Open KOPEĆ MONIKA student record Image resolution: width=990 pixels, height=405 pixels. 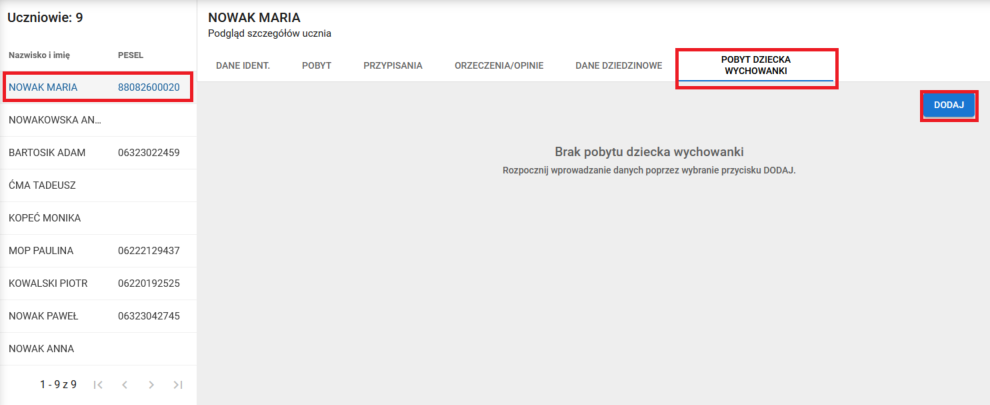point(44,218)
